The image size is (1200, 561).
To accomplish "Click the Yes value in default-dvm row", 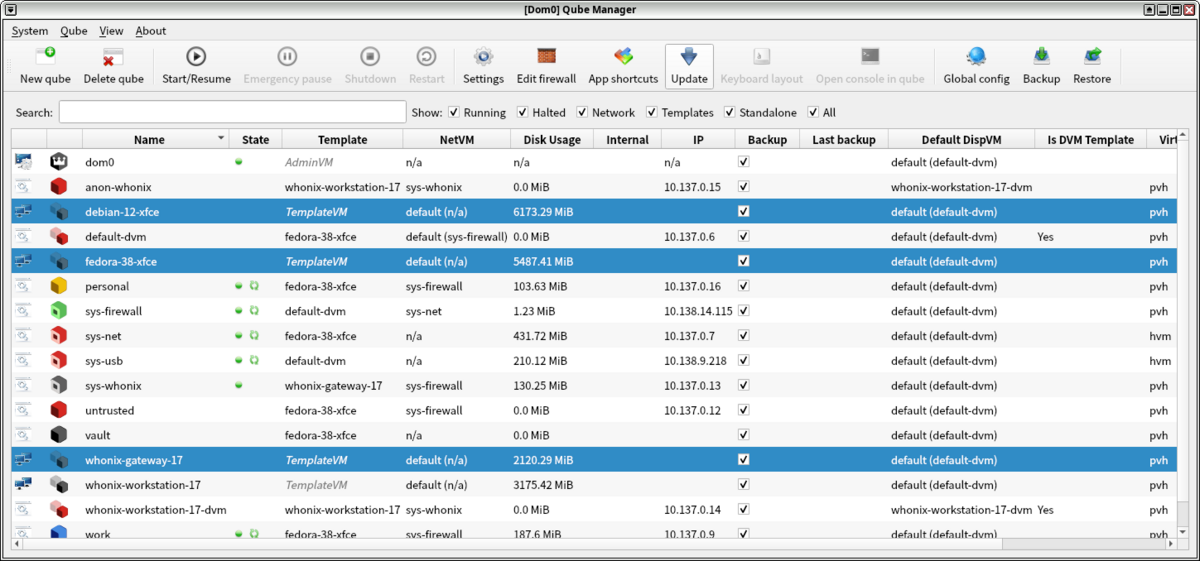I will 1045,237.
